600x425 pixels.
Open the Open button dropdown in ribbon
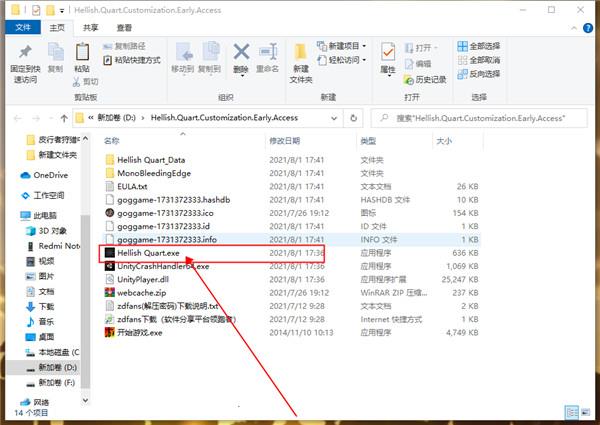tap(435, 48)
